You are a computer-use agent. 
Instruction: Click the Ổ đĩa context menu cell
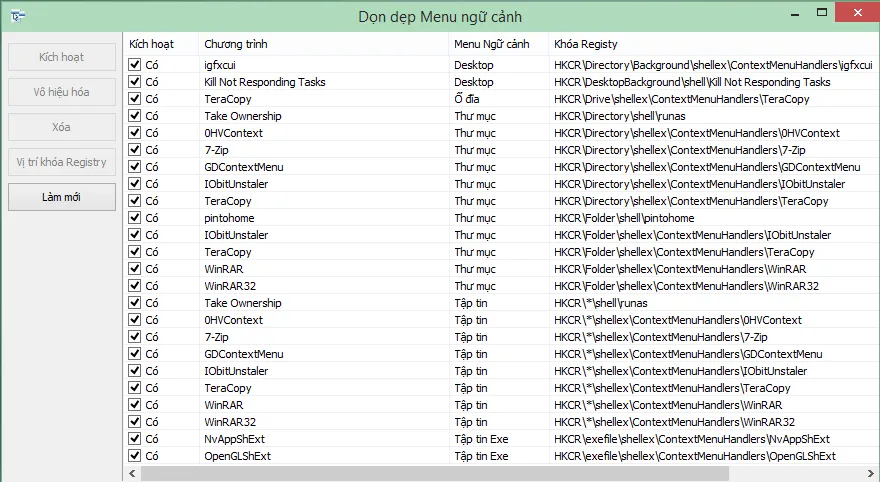(x=466, y=99)
